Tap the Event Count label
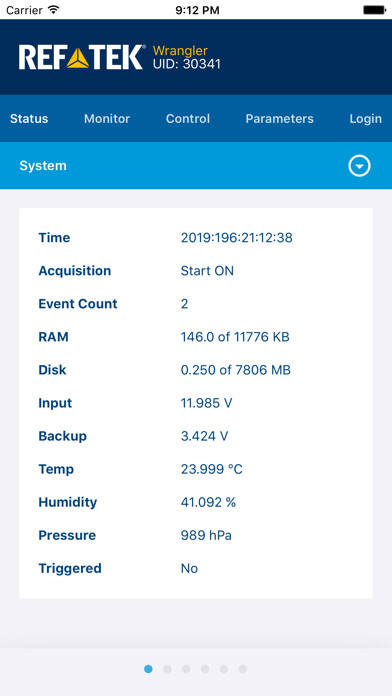The width and height of the screenshot is (392, 696). point(78,304)
